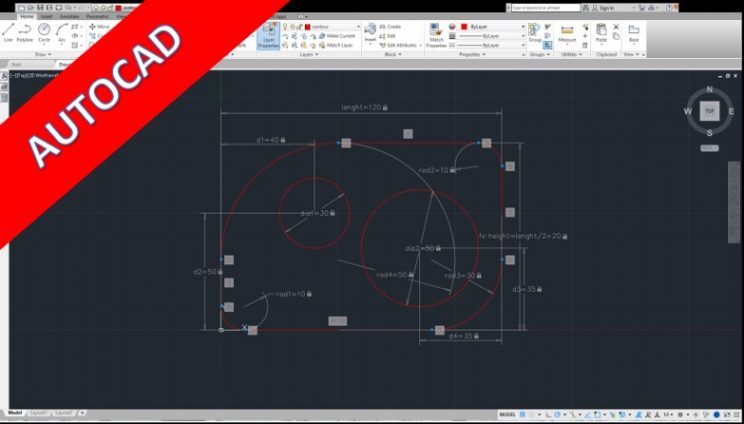Expand the Draw panel
Image resolution: width=744 pixels, height=424 pixels.
click(x=43, y=54)
